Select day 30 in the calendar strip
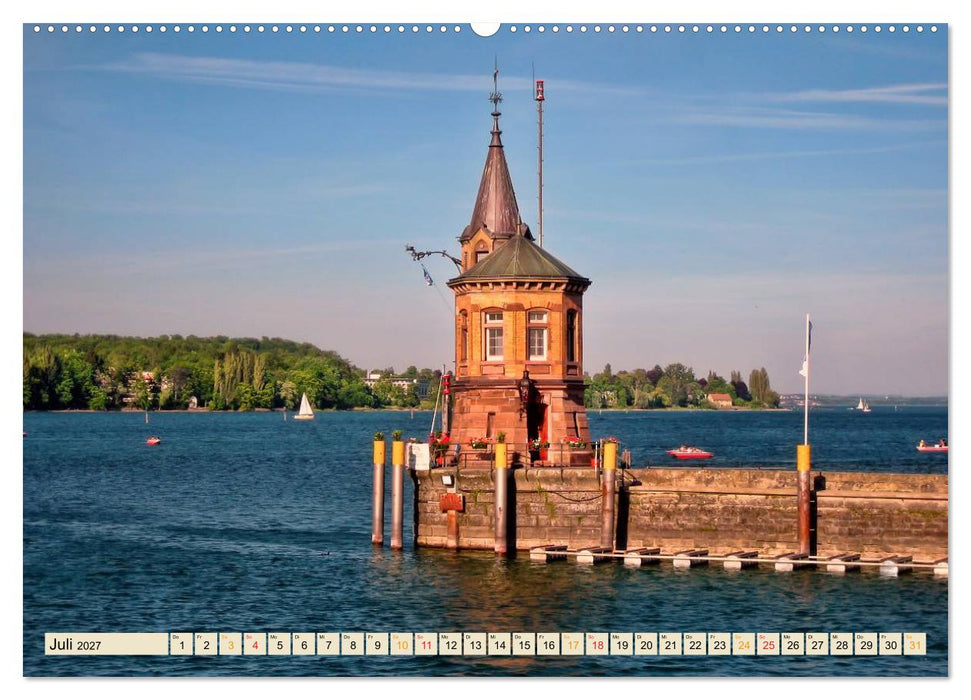This screenshot has width=971, height=700. [890, 644]
